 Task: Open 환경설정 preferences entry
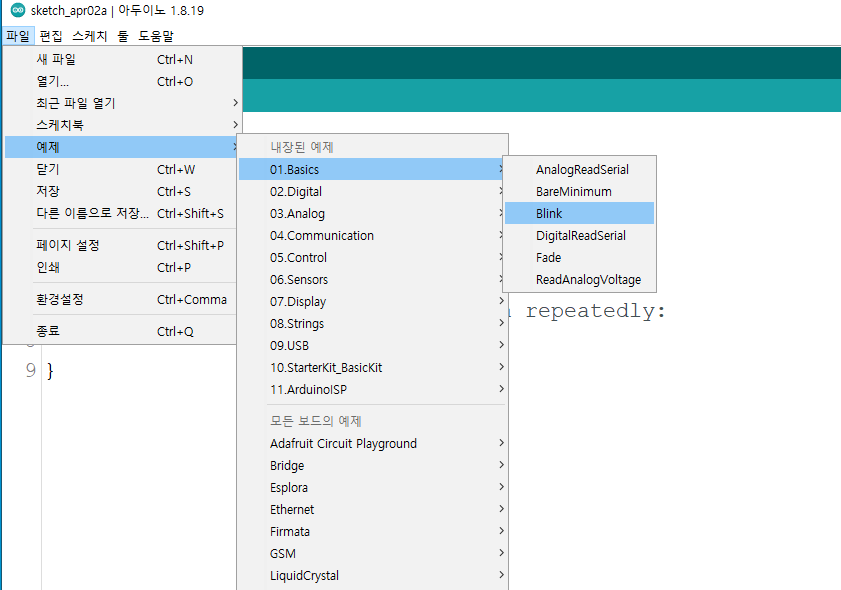[122, 300]
